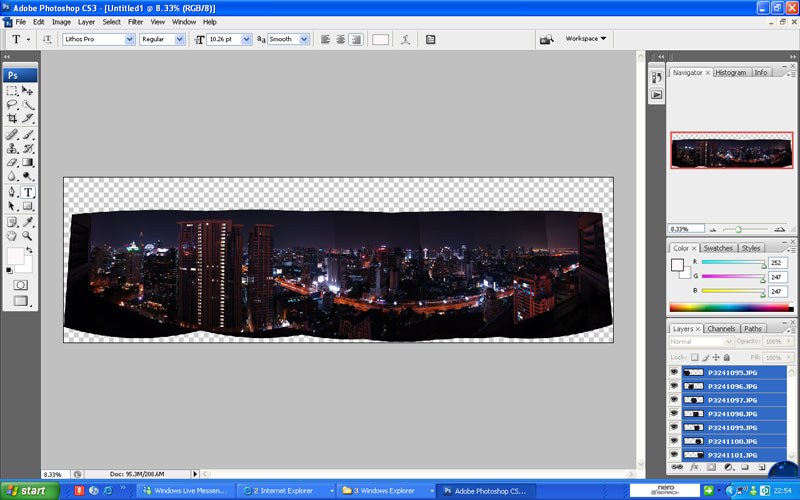The width and height of the screenshot is (800, 500).
Task: Select the Rectangle shape tool
Action: [28, 206]
